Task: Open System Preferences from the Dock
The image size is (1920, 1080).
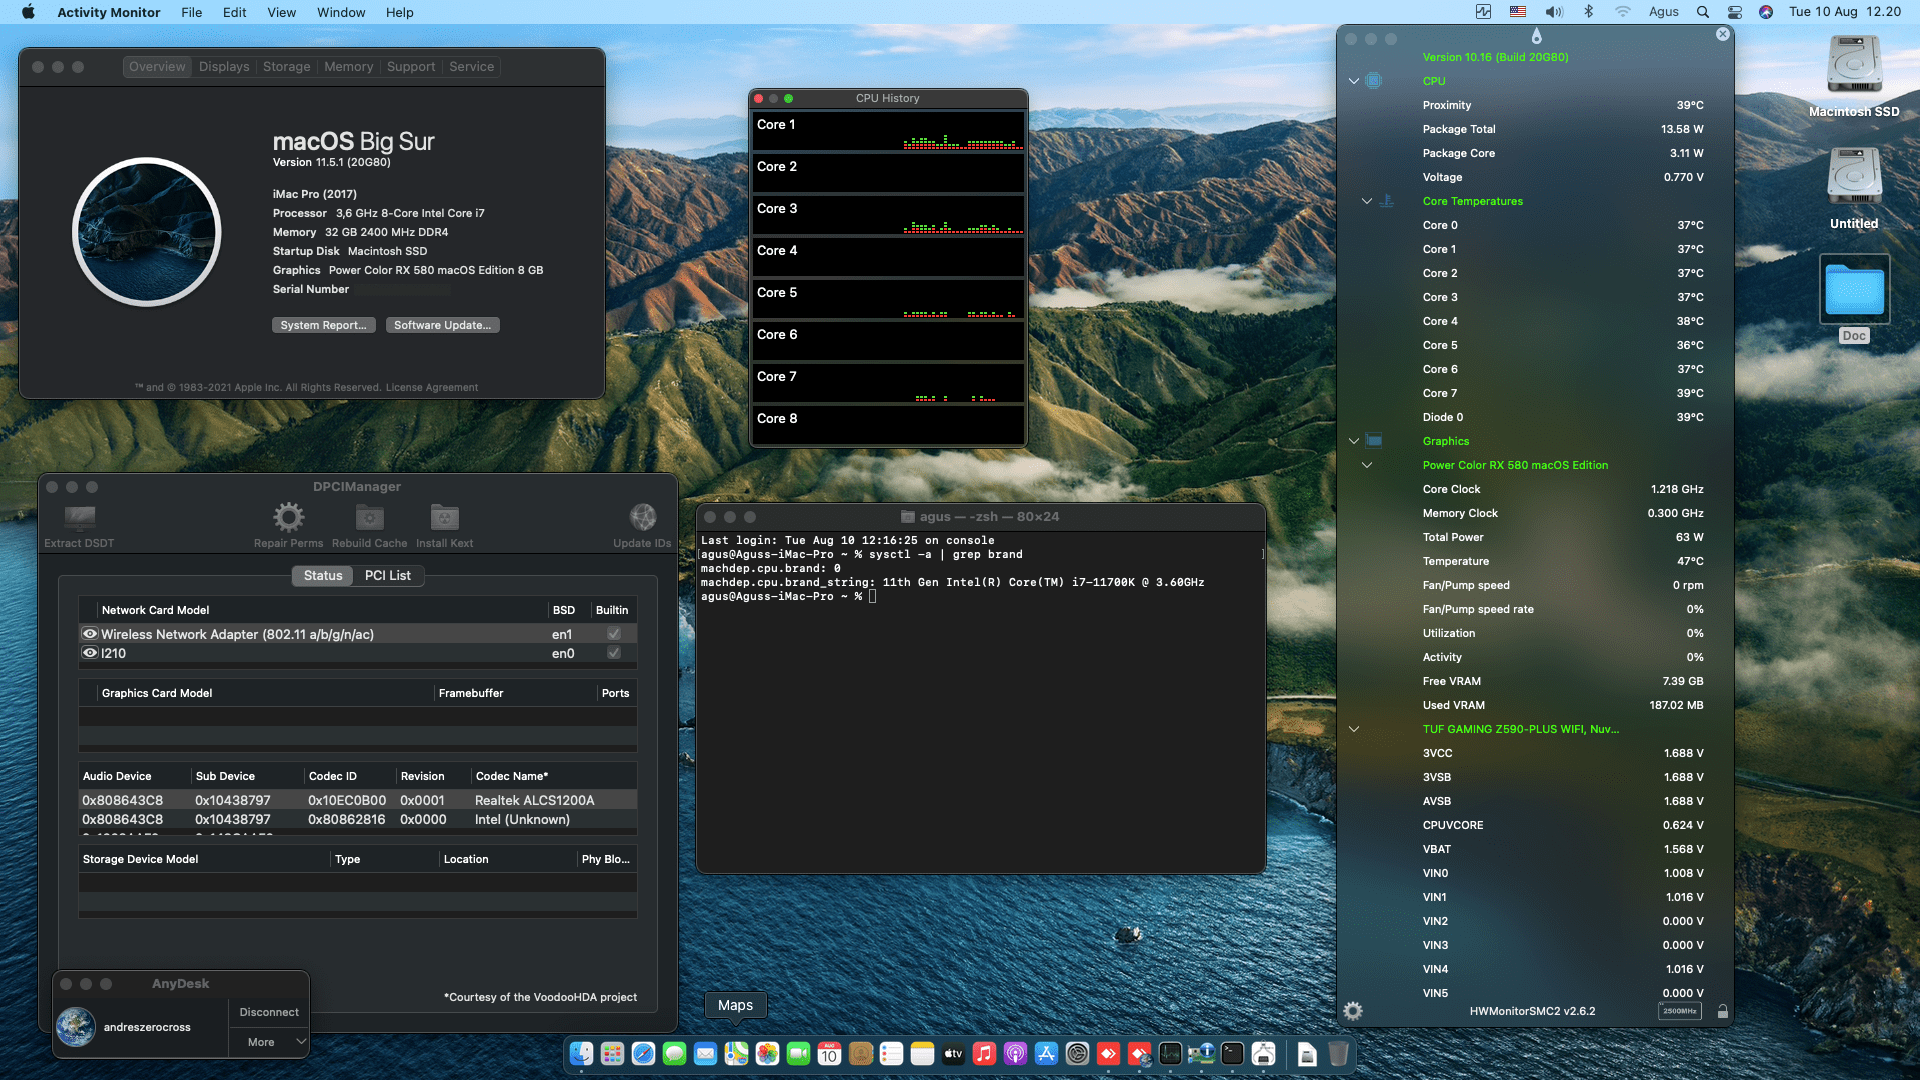Action: 1077,1053
